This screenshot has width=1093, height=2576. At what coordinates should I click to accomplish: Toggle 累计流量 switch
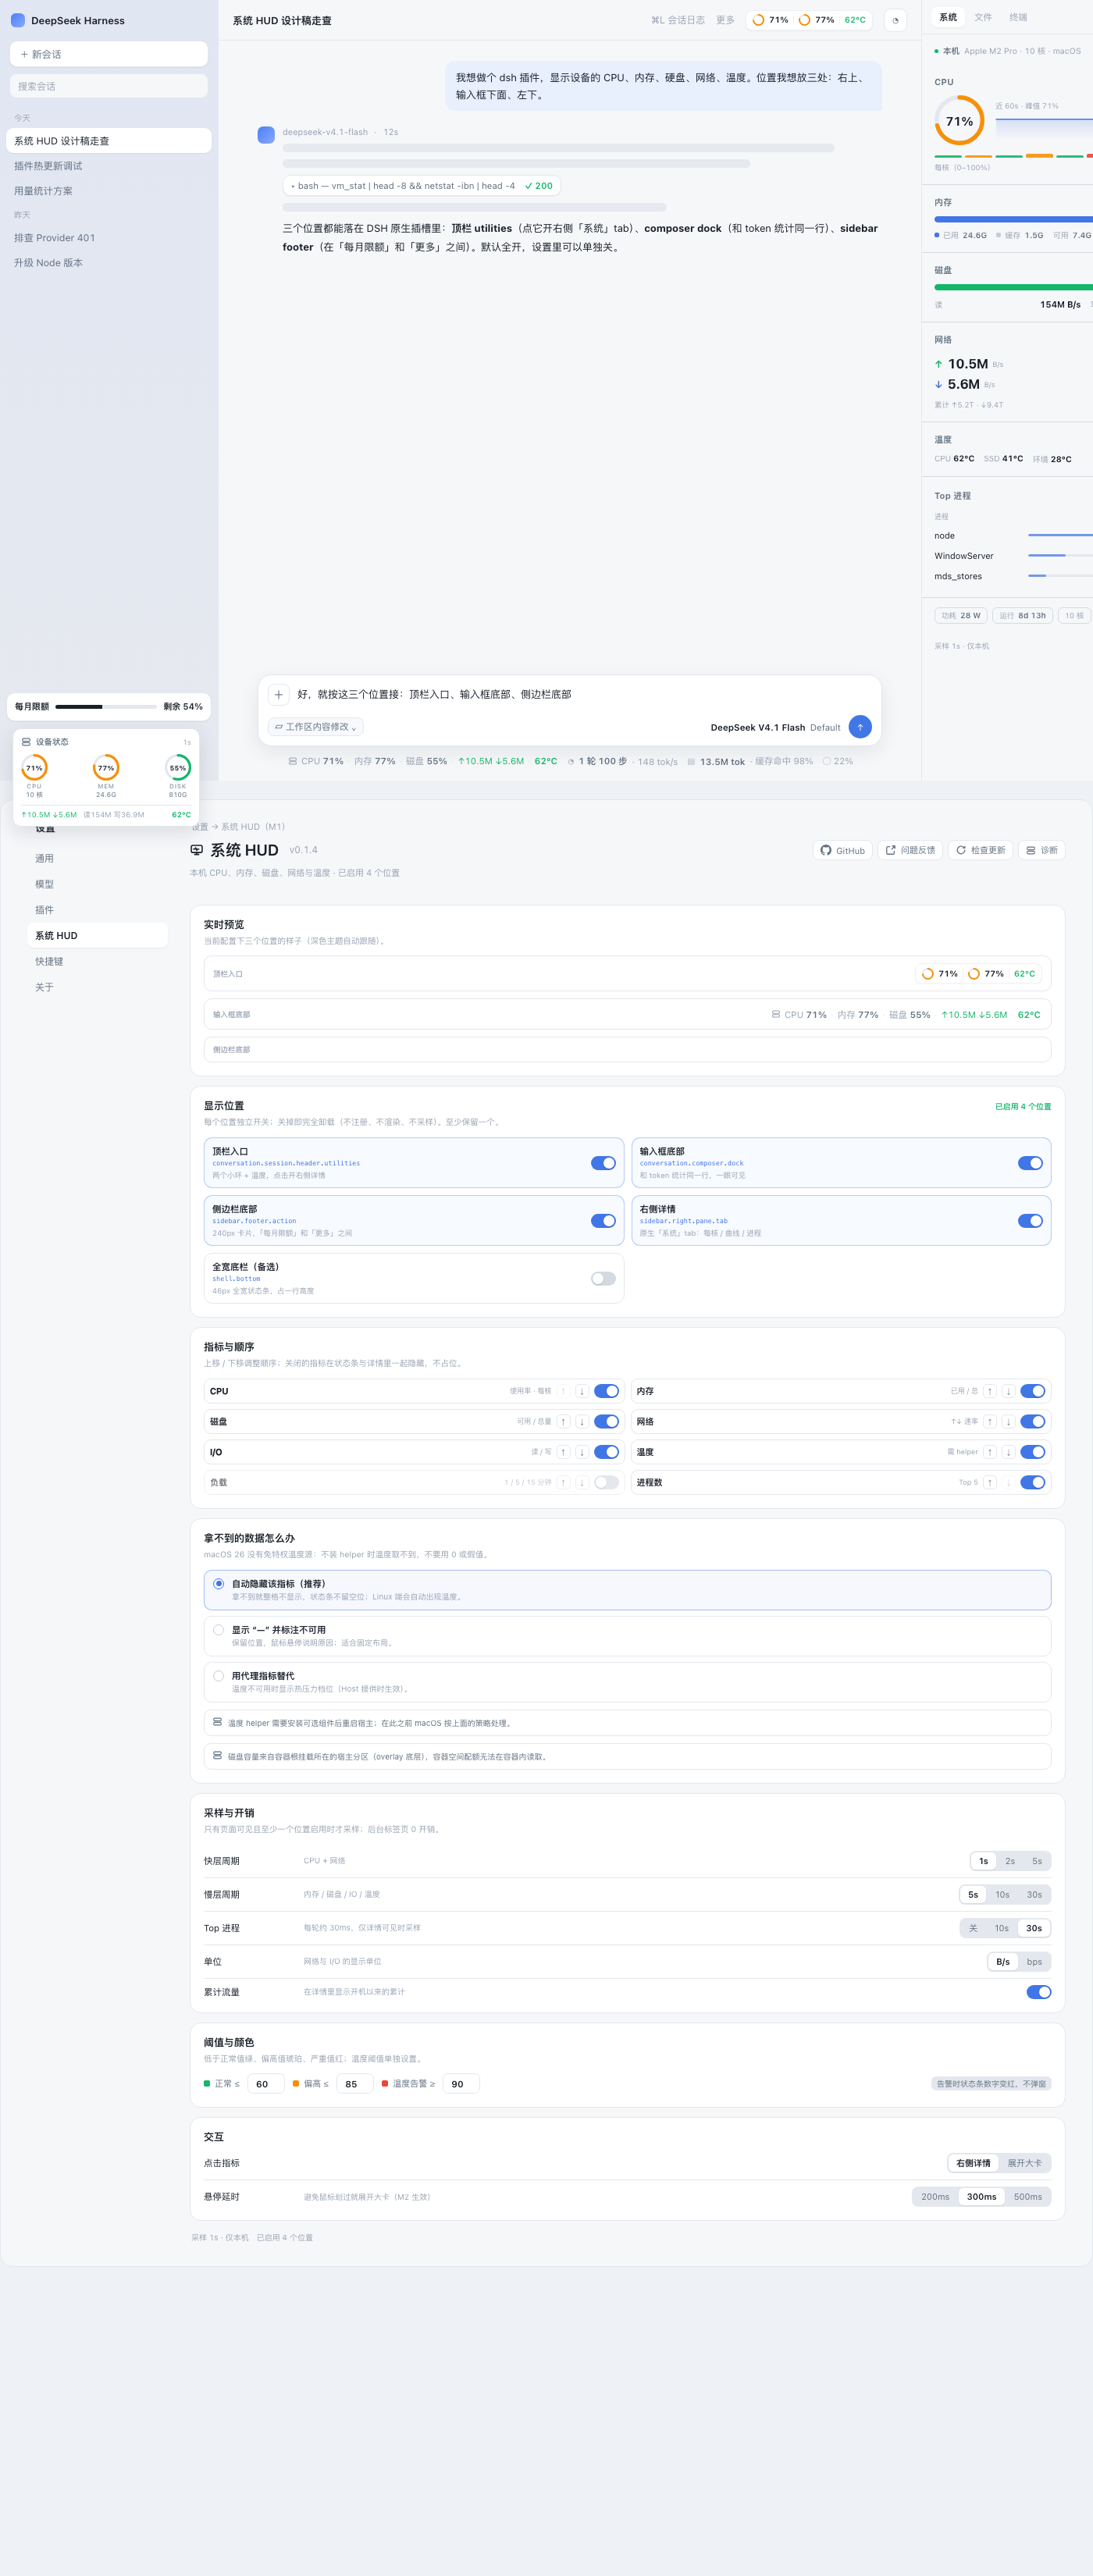tap(1039, 1992)
